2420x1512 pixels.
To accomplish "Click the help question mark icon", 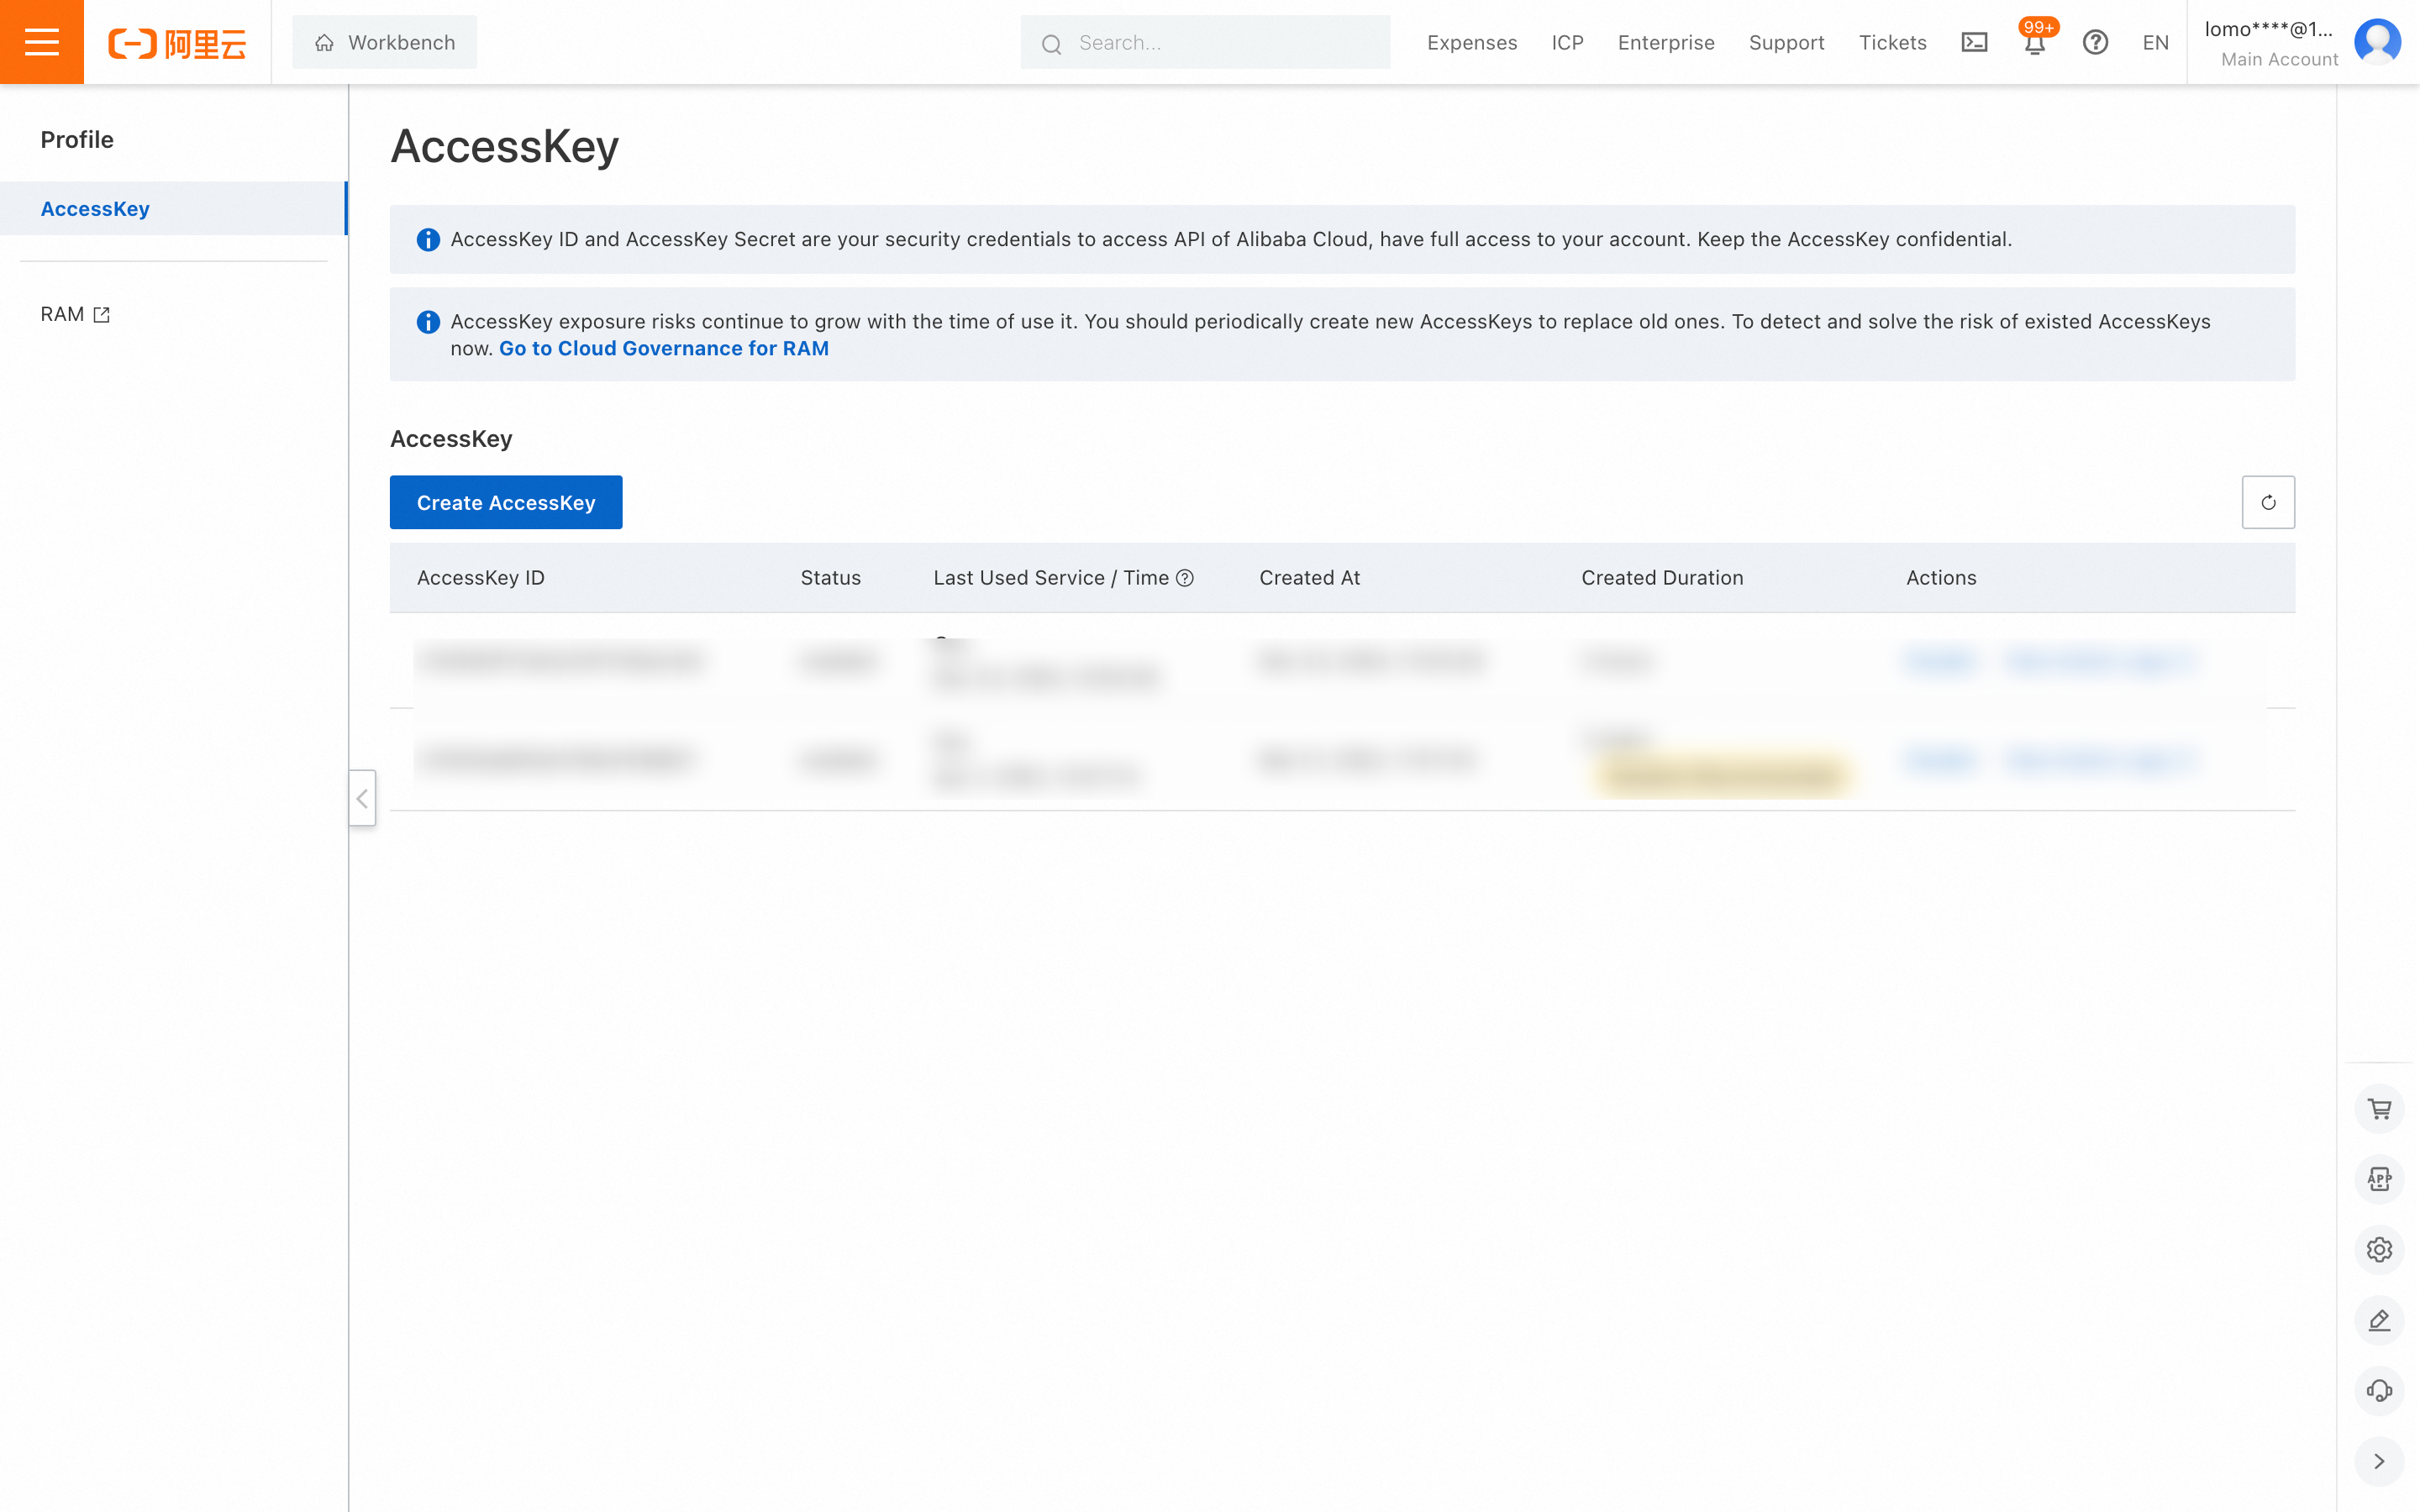I will [2095, 42].
